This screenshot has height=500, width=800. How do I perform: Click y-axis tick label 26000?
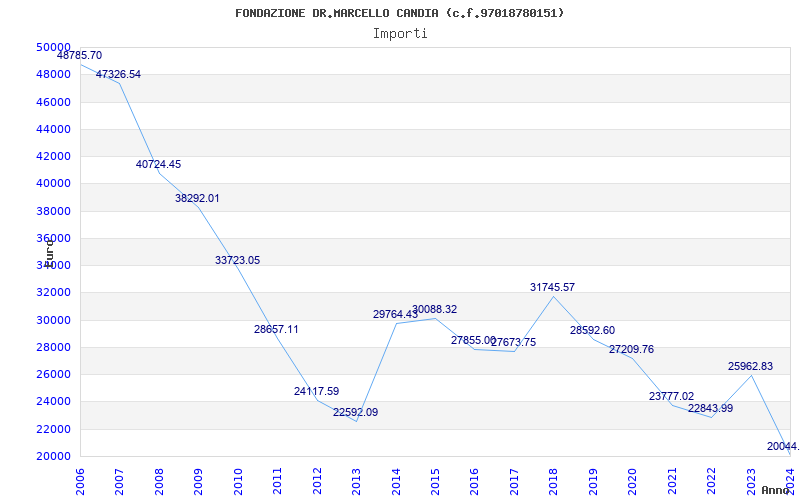point(53,374)
